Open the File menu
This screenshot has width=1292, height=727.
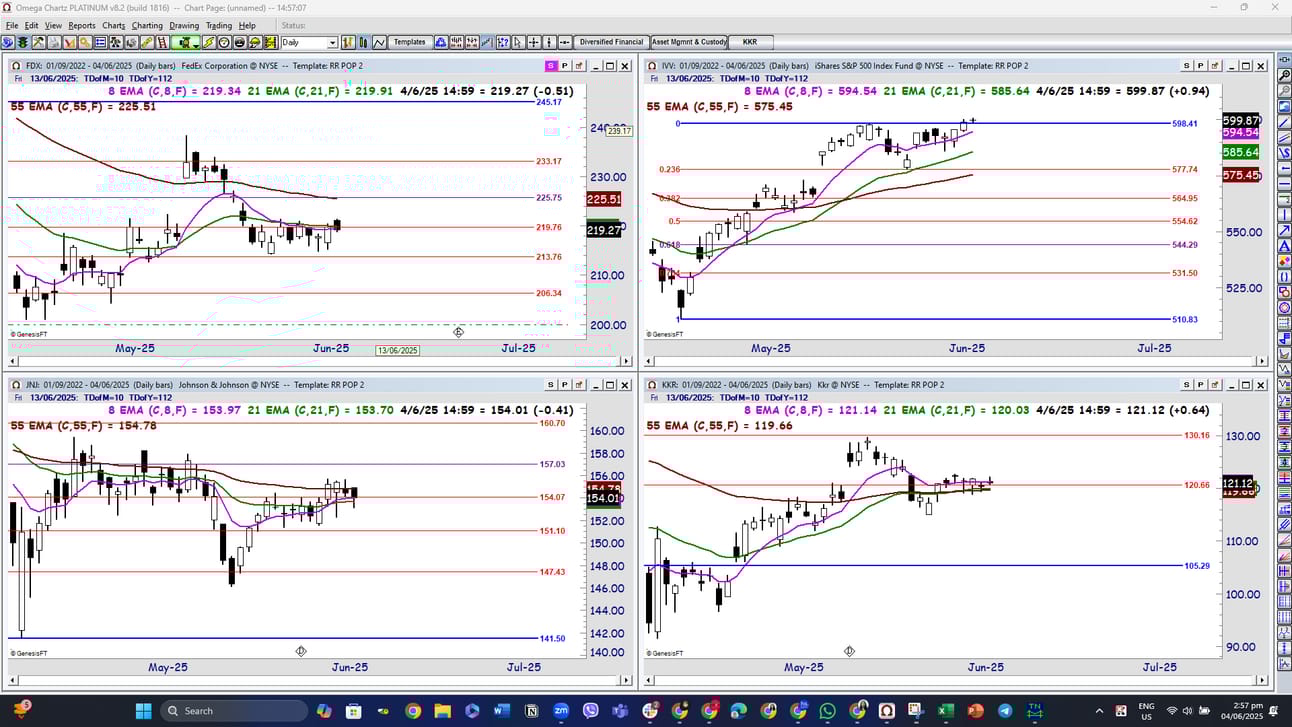(x=12, y=25)
